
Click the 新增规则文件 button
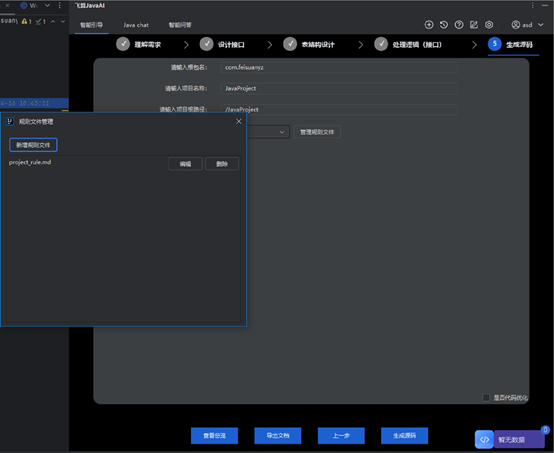[x=33, y=145]
